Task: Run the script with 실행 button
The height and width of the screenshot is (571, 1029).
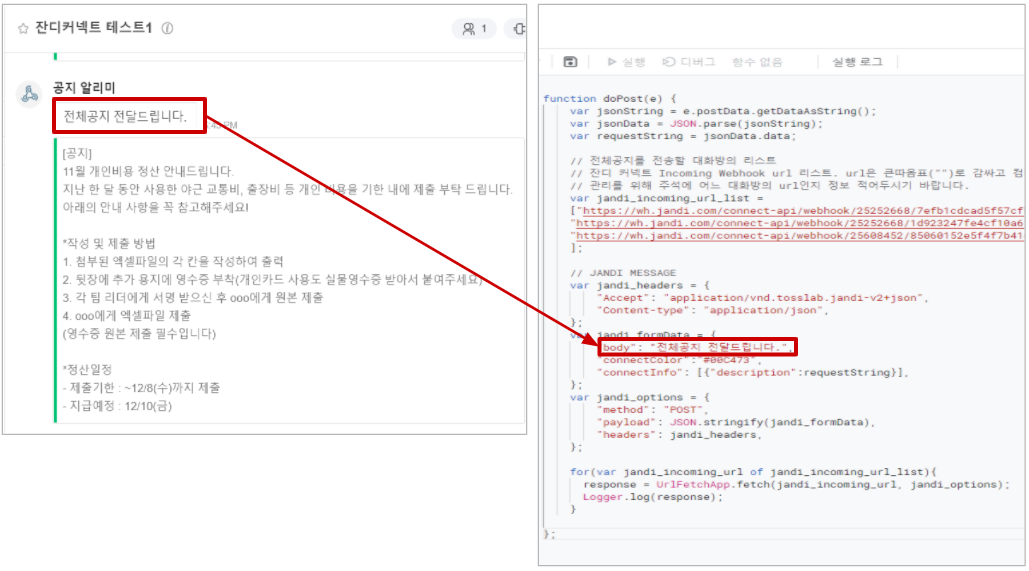Action: pyautogui.click(x=627, y=62)
